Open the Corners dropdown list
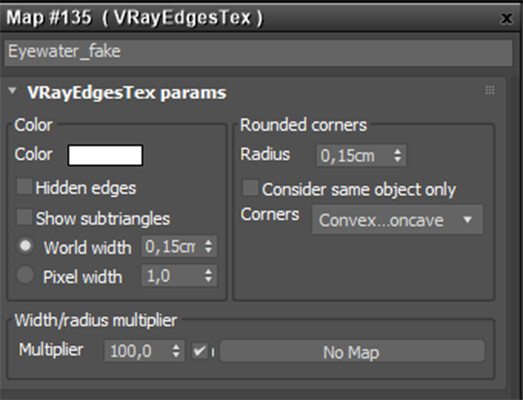The height and width of the screenshot is (400, 523). [x=397, y=220]
